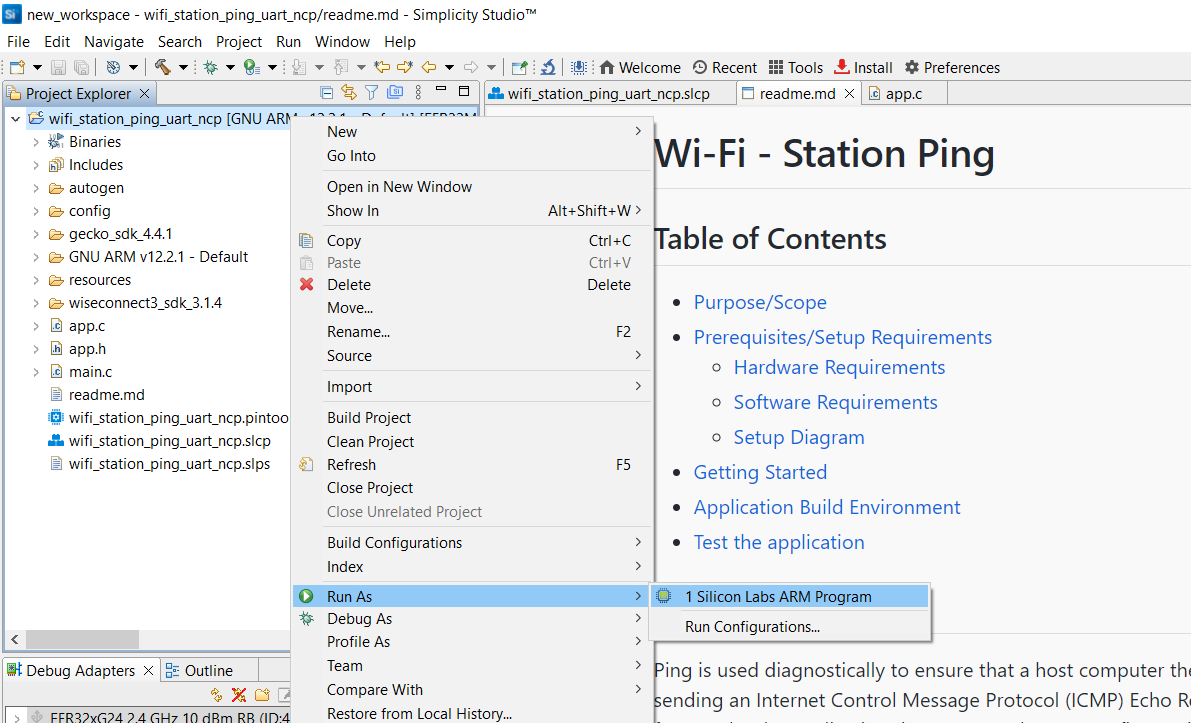The height and width of the screenshot is (723, 1191).
Task: Toggle Link with Editor in Project Explorer
Action: coord(348,93)
